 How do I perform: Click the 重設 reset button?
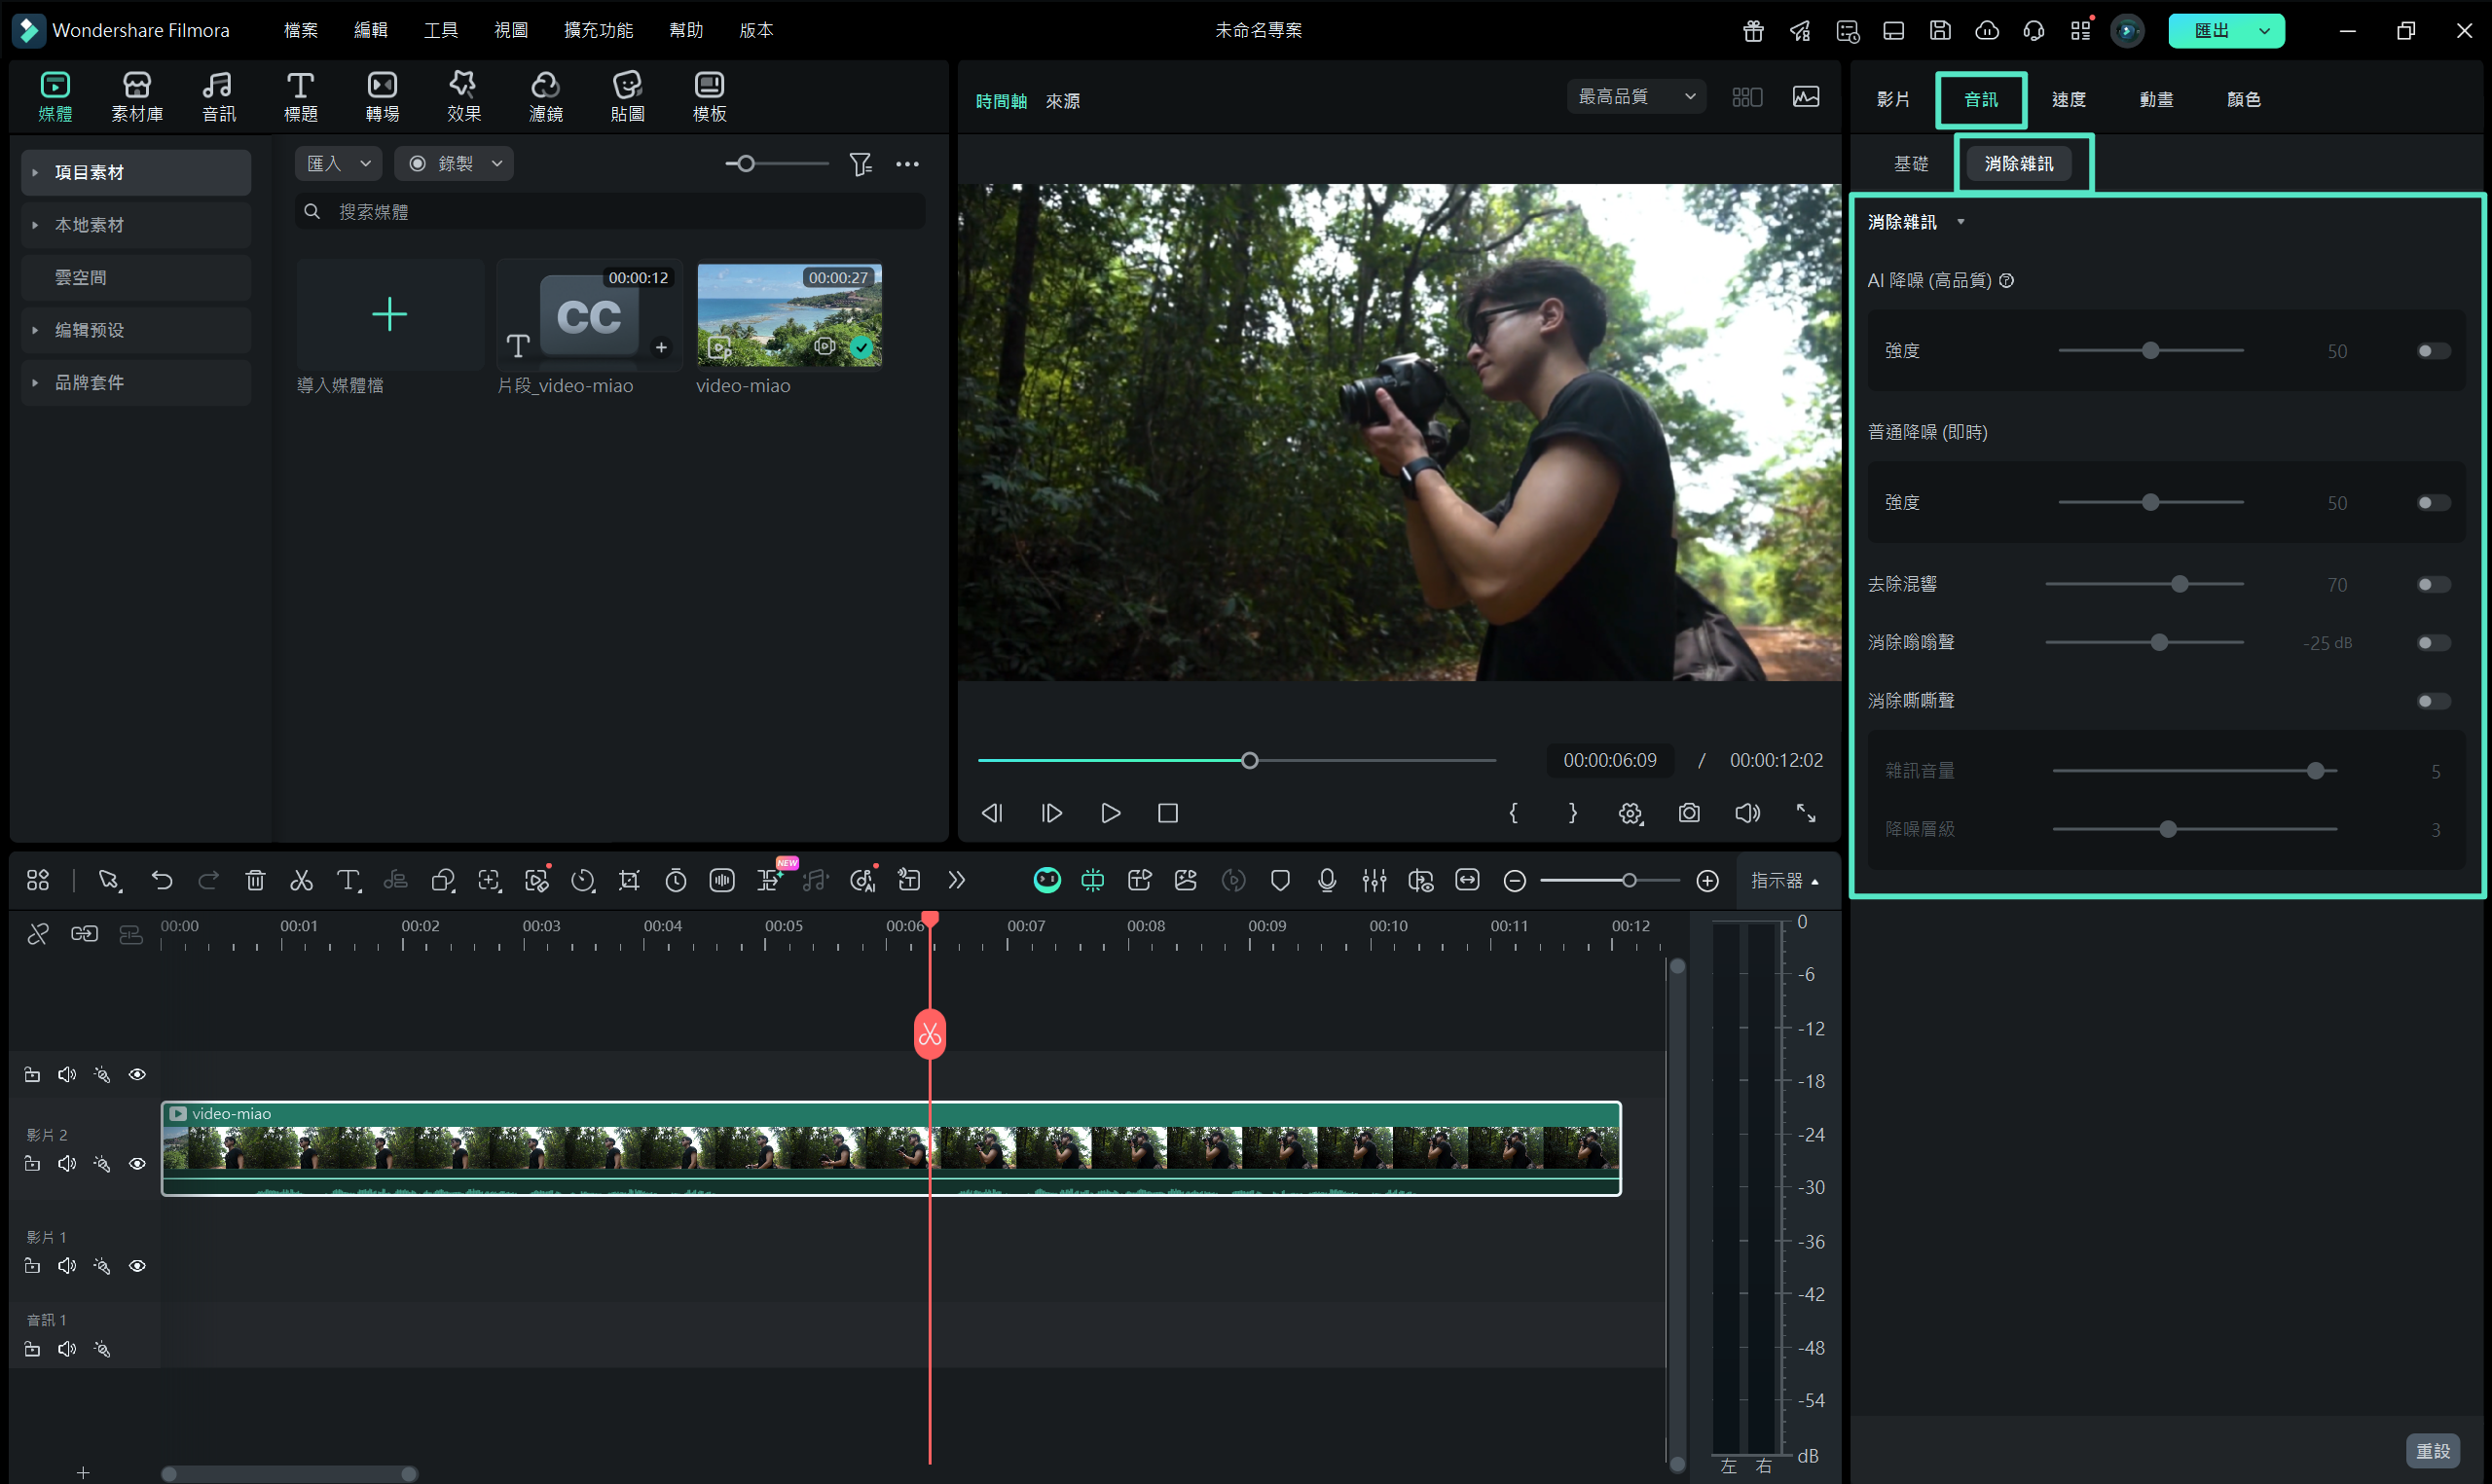pyautogui.click(x=2433, y=1451)
